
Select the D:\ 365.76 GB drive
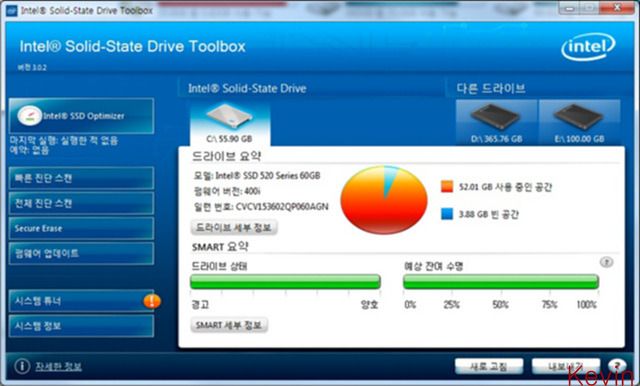click(x=496, y=122)
